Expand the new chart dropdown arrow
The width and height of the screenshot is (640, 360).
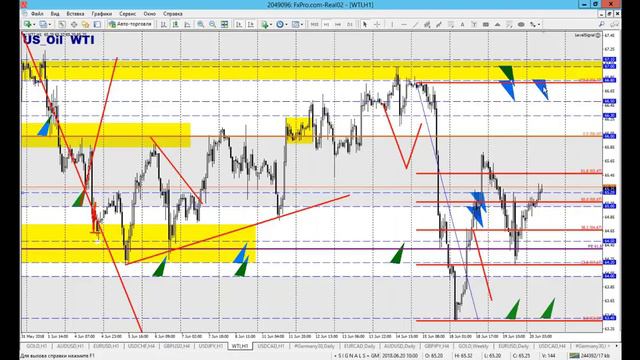[34, 24]
